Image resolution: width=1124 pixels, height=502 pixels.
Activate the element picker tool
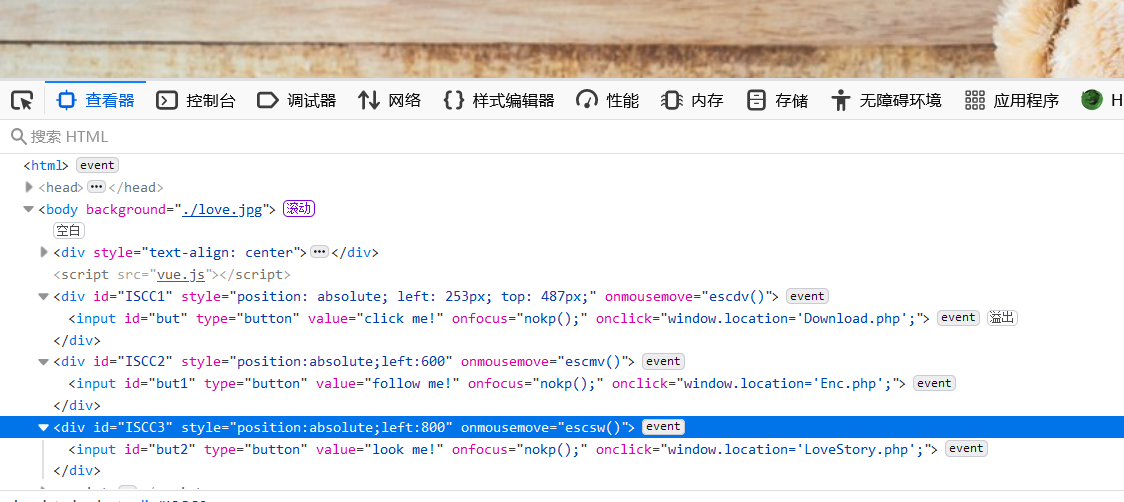[x=22, y=100]
